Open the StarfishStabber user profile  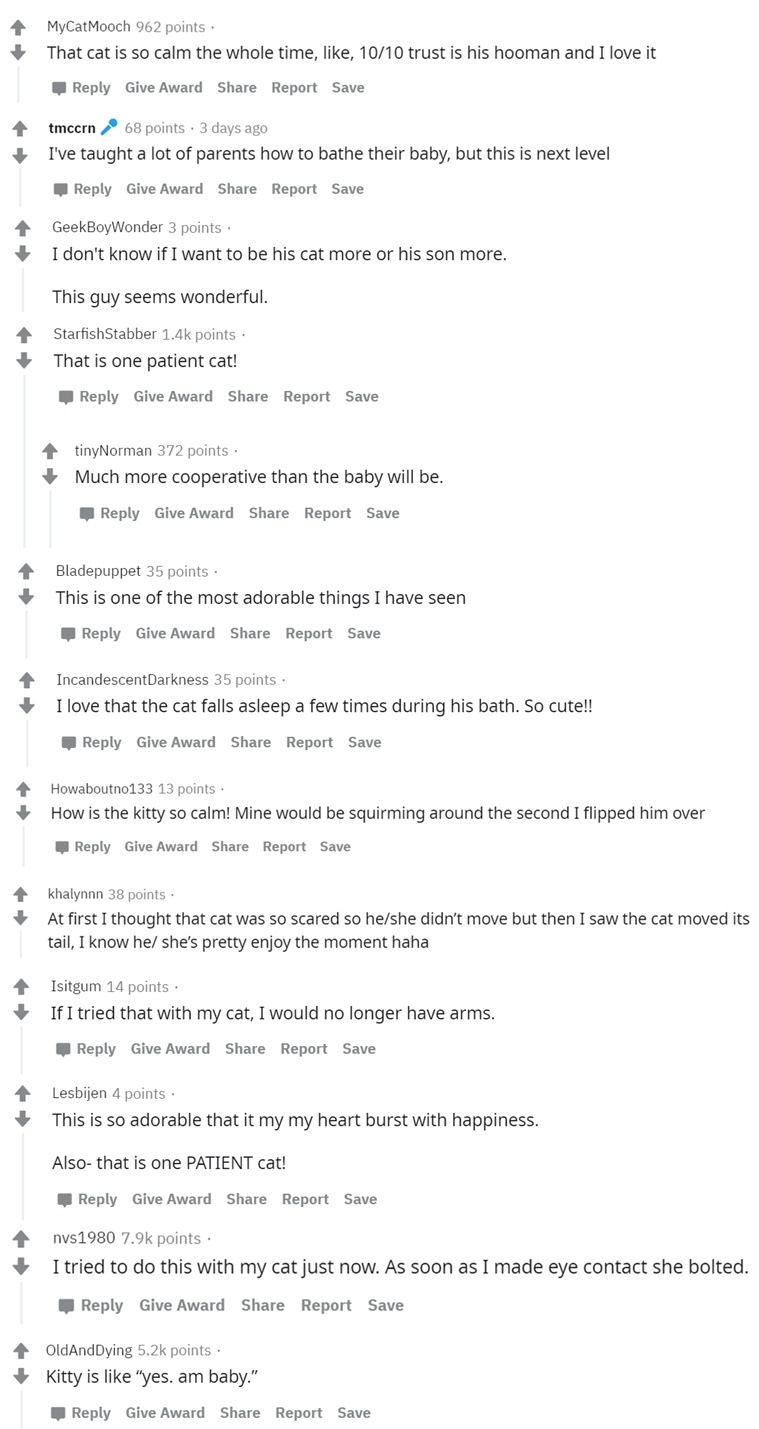[x=105, y=334]
